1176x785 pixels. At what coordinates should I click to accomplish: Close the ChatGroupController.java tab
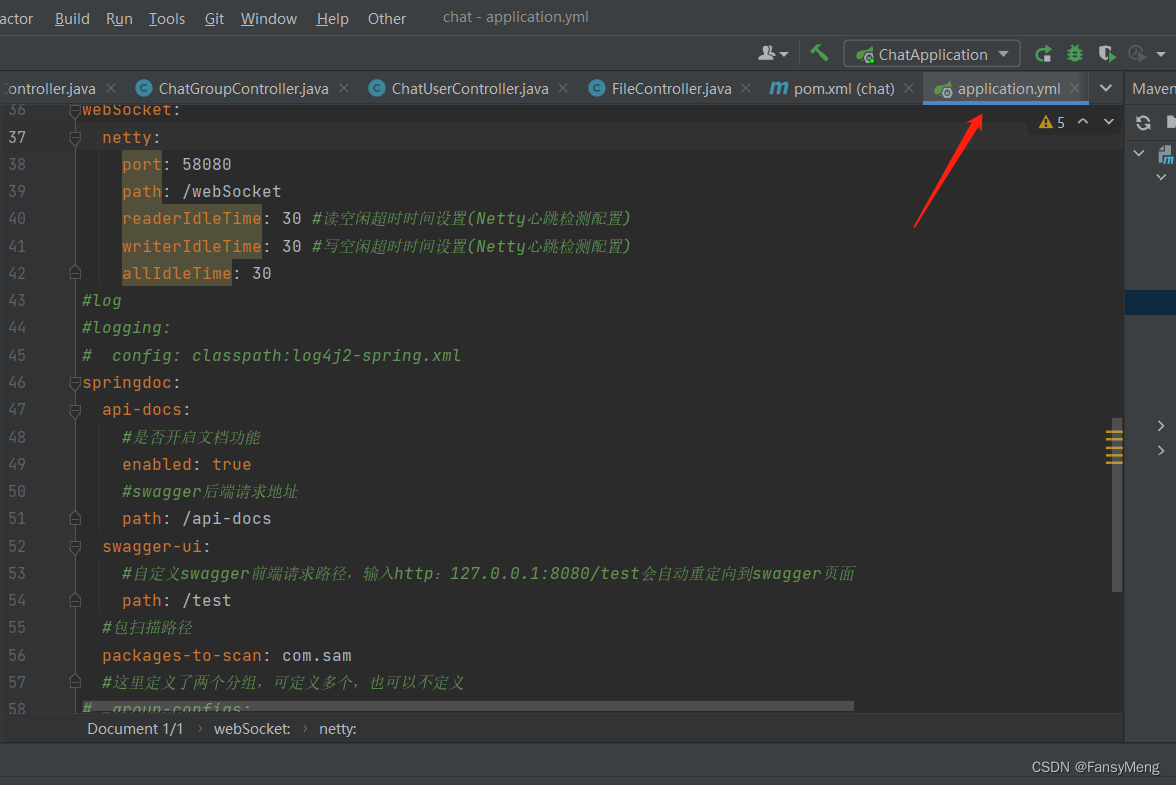(x=344, y=88)
